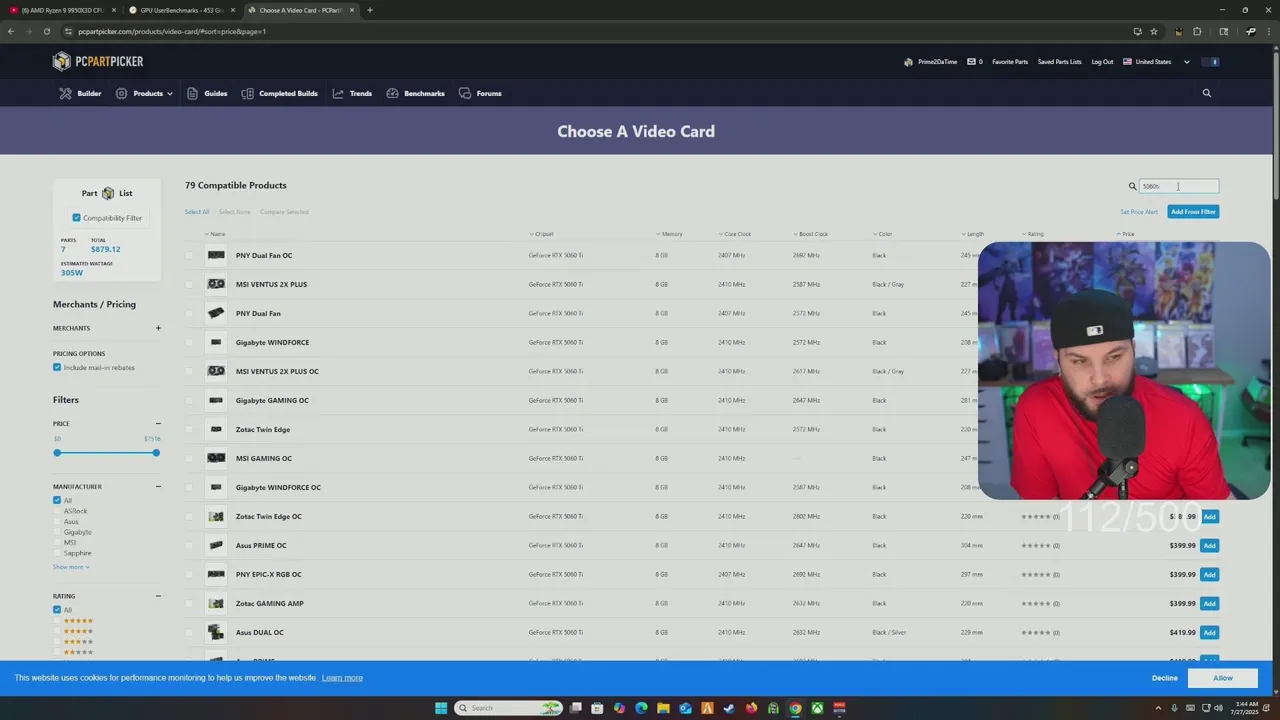Click the product search input field
The width and height of the screenshot is (1280, 720).
point(1179,186)
